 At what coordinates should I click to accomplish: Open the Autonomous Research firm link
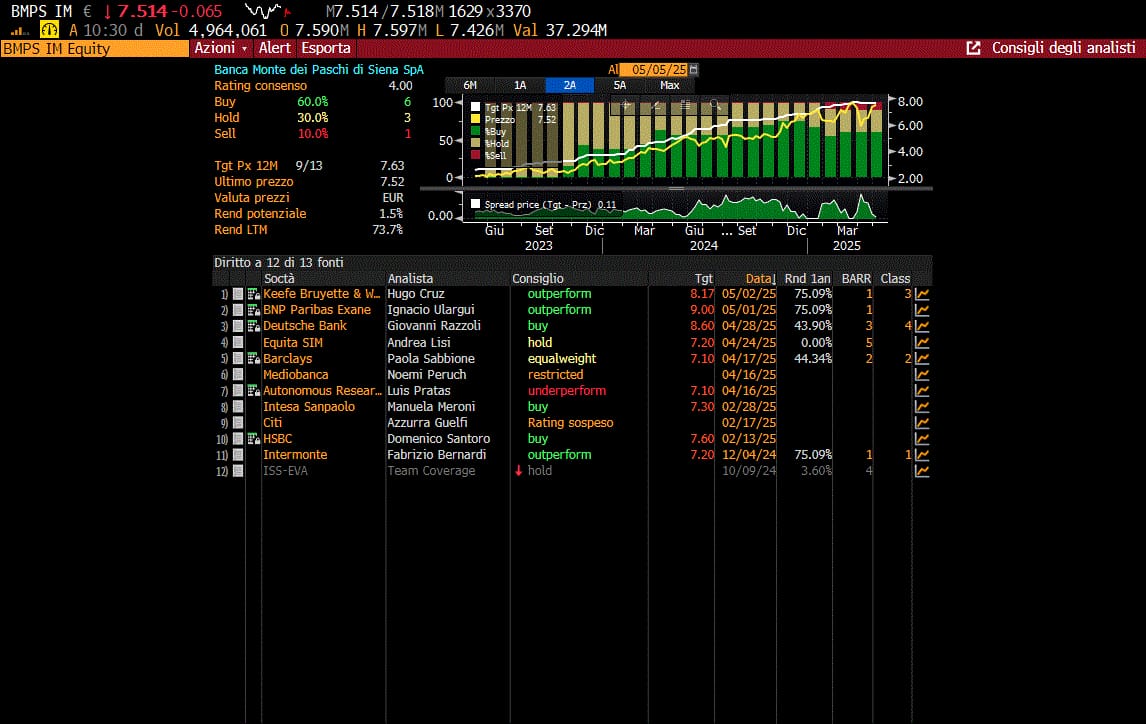pyautogui.click(x=322, y=390)
